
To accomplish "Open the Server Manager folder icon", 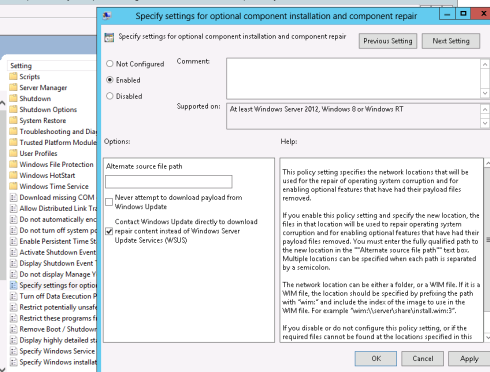I will click(13, 87).
